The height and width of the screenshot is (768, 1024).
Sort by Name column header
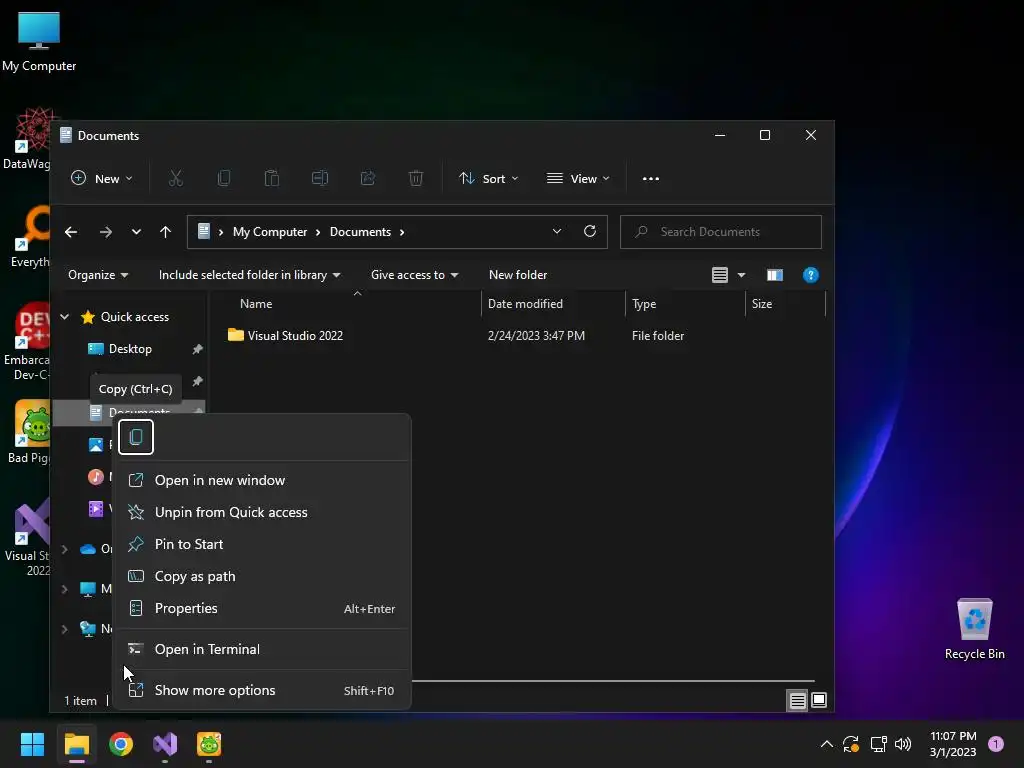click(255, 304)
